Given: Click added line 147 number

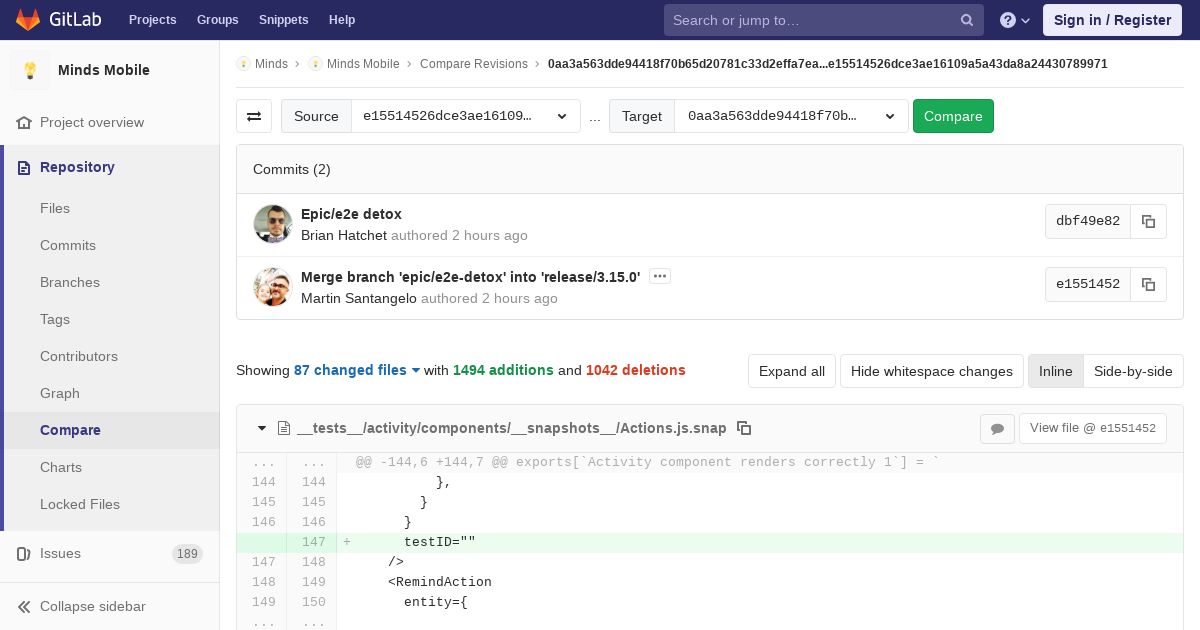Looking at the screenshot, I should point(314,542).
